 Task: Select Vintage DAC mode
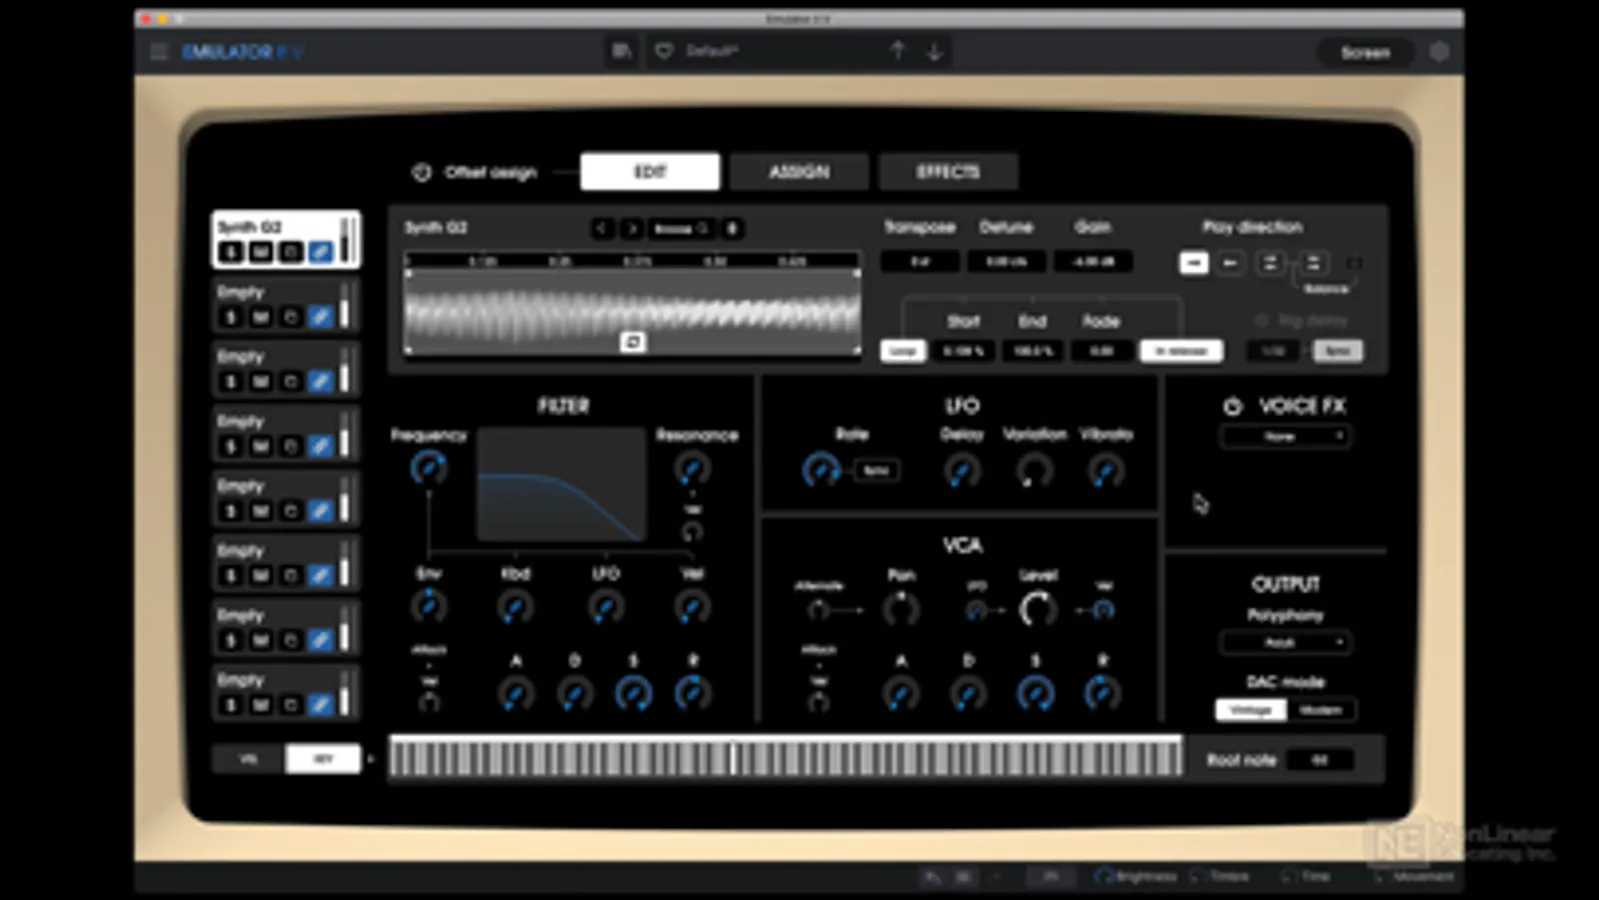pos(1250,710)
